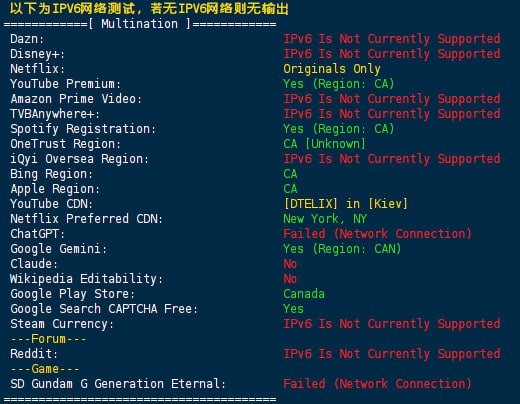Click the '---Forum---' section divider
Viewport: 520px width, 404px height.
pyautogui.click(x=48, y=339)
